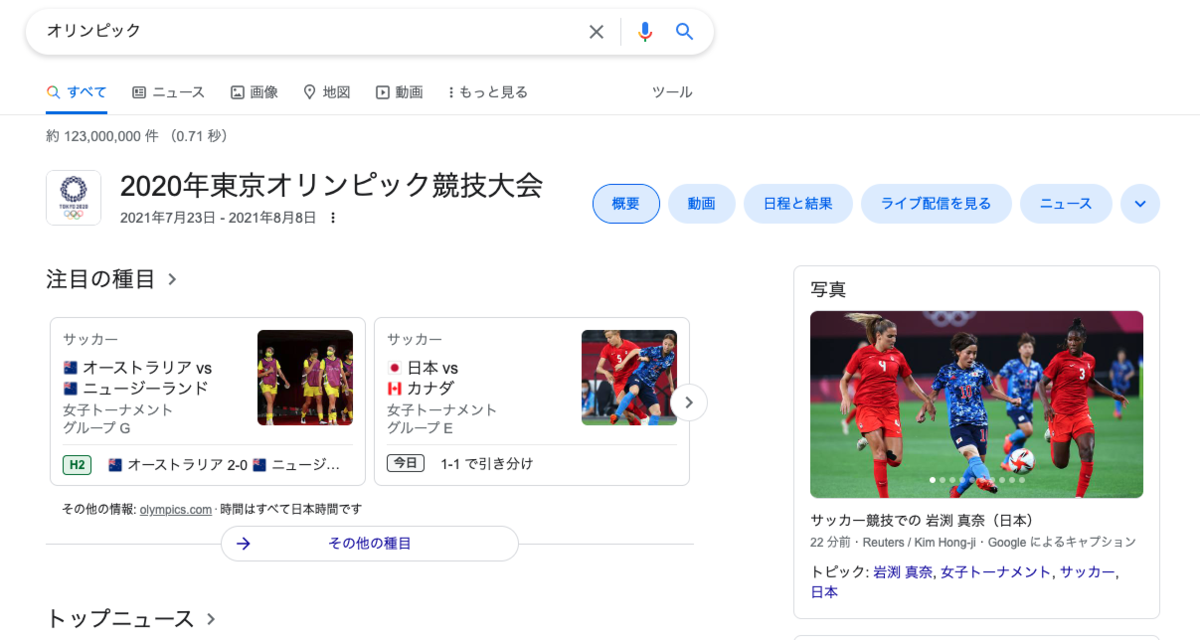Viewport: 1200px width, 640px height.
Task: Click into the オリンピック search field
Action: click(x=310, y=32)
